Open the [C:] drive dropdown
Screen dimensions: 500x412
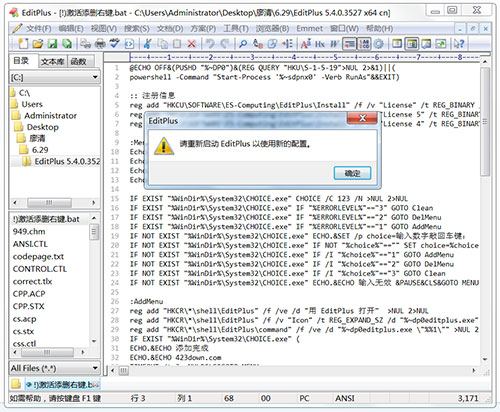click(x=55, y=77)
